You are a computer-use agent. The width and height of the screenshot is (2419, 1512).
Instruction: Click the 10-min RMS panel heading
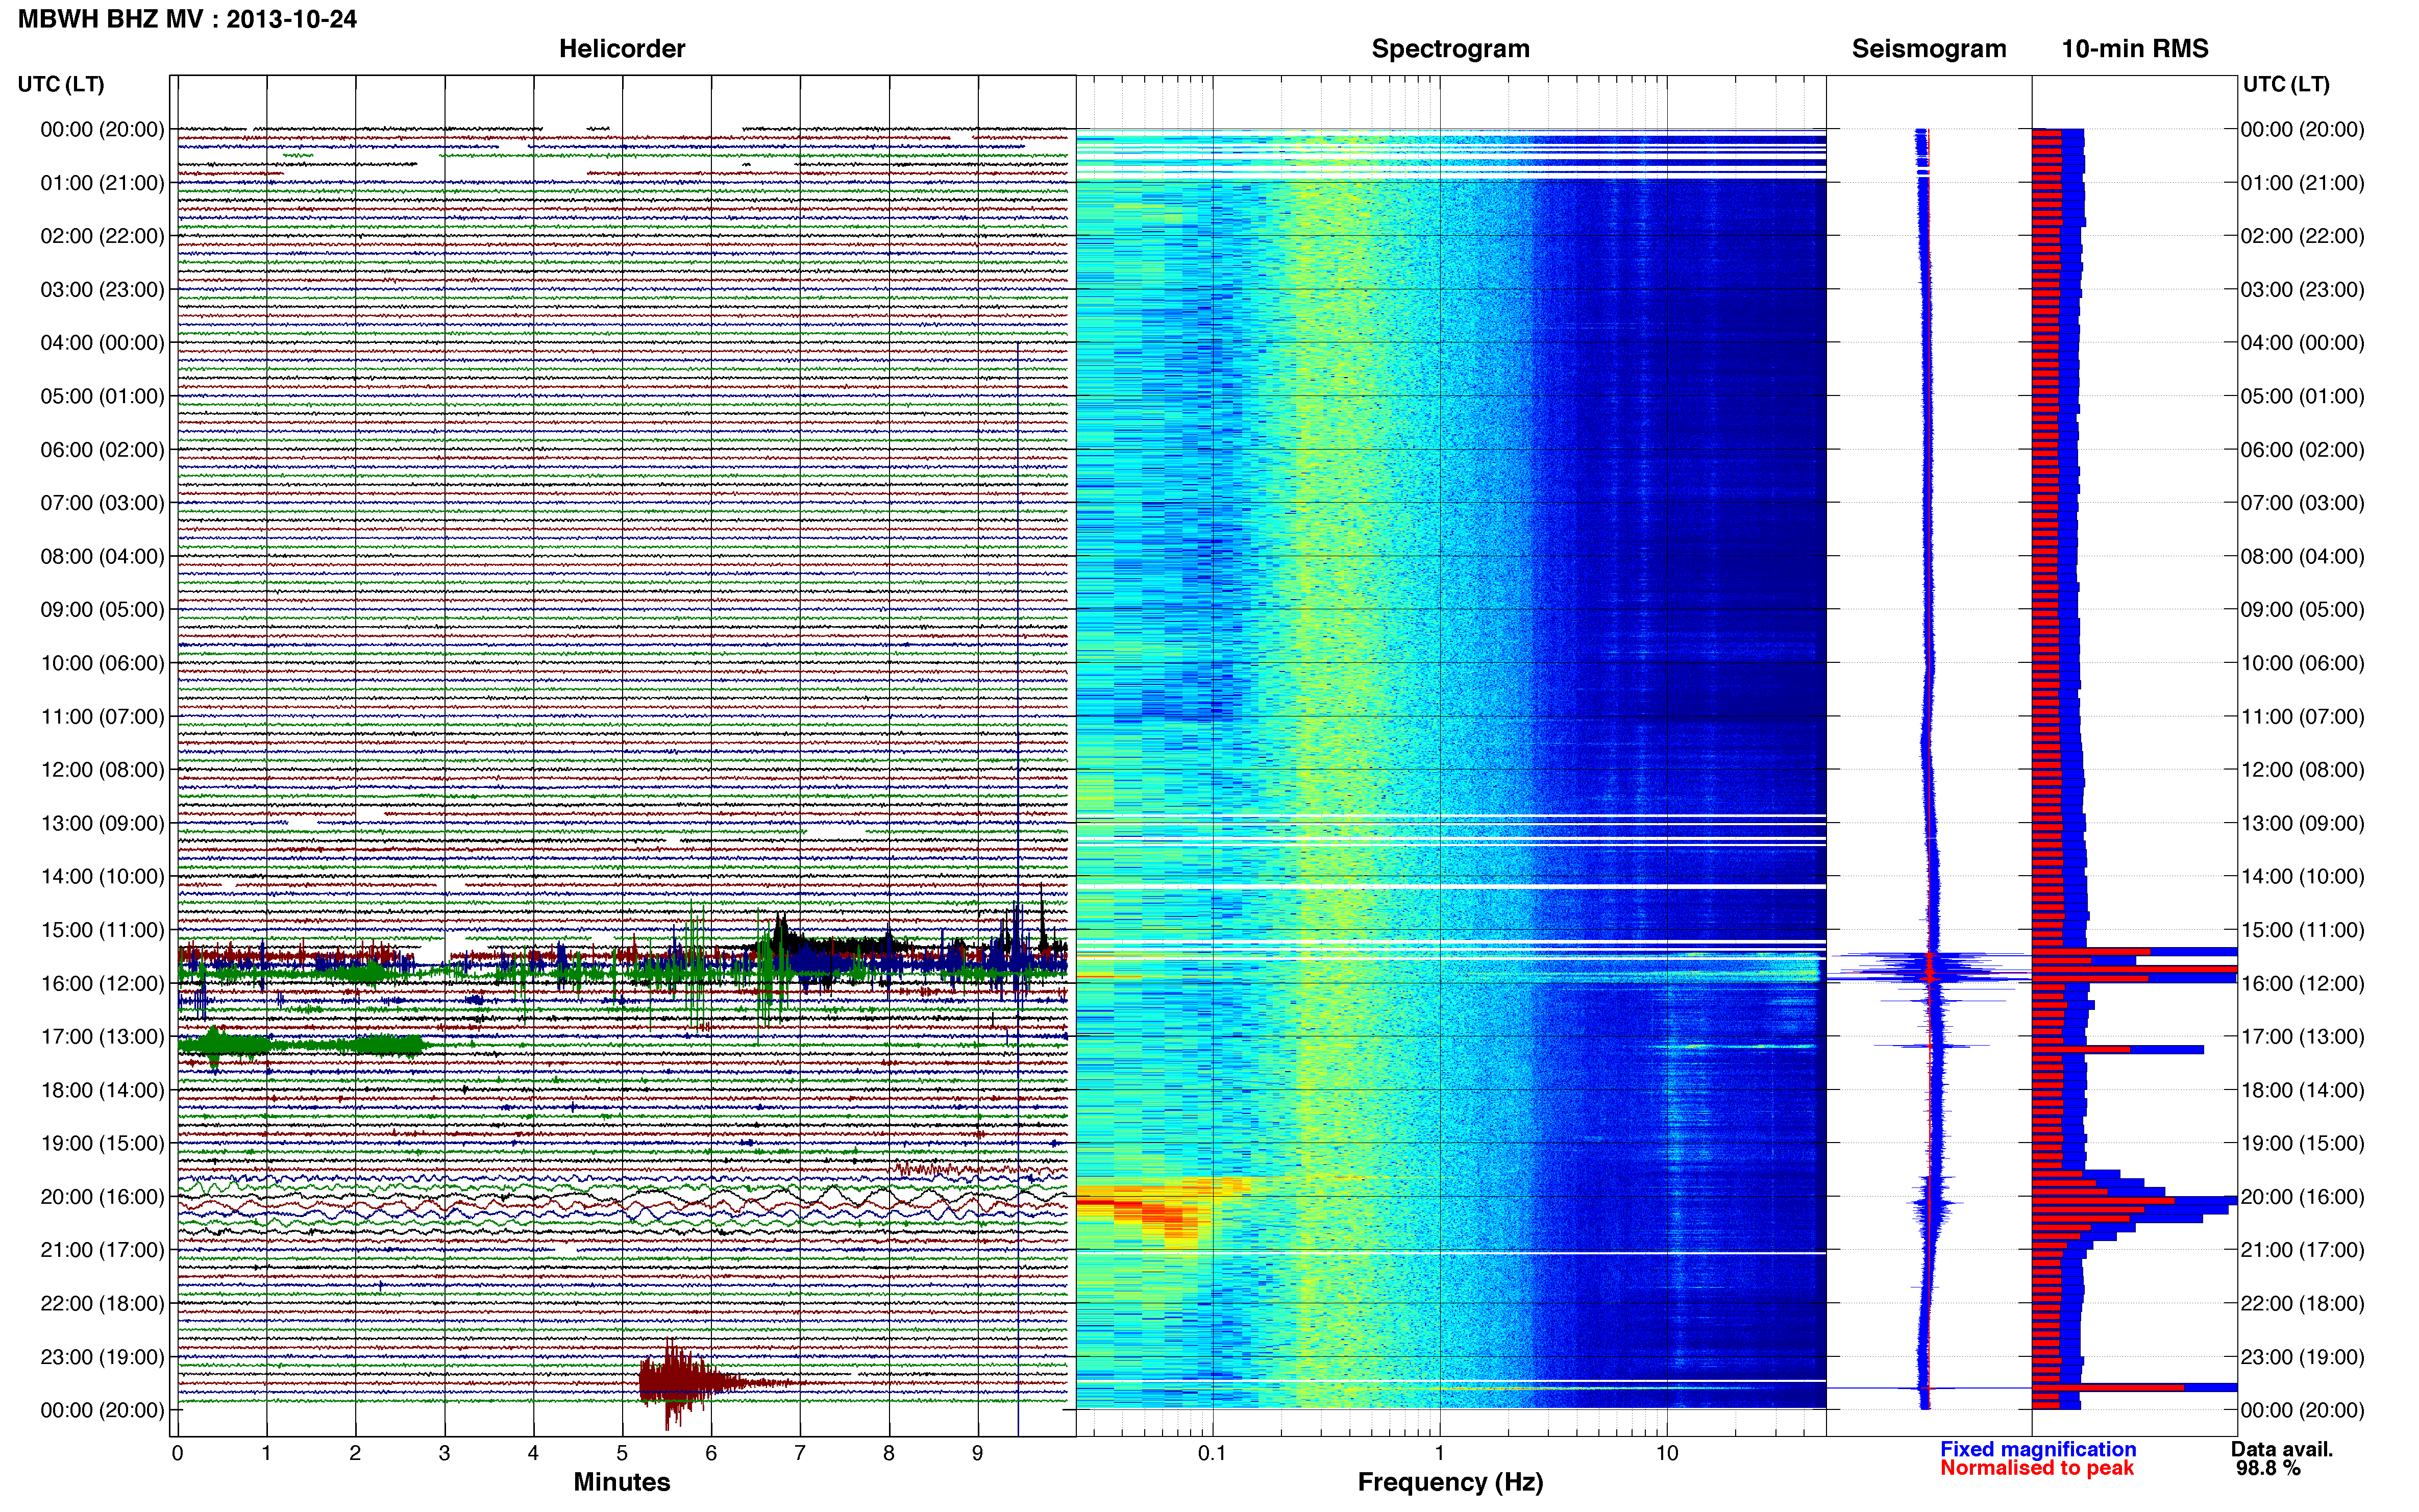[2135, 48]
